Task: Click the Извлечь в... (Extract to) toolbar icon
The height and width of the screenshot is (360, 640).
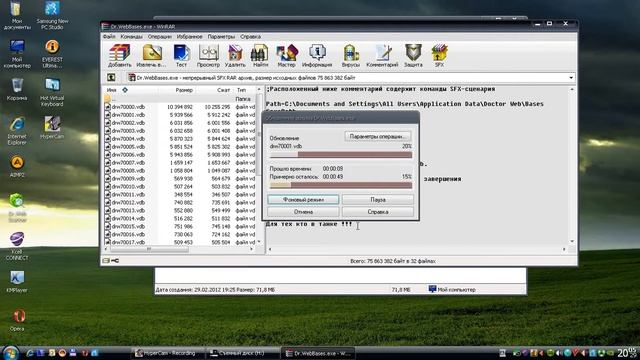Action: (151, 56)
